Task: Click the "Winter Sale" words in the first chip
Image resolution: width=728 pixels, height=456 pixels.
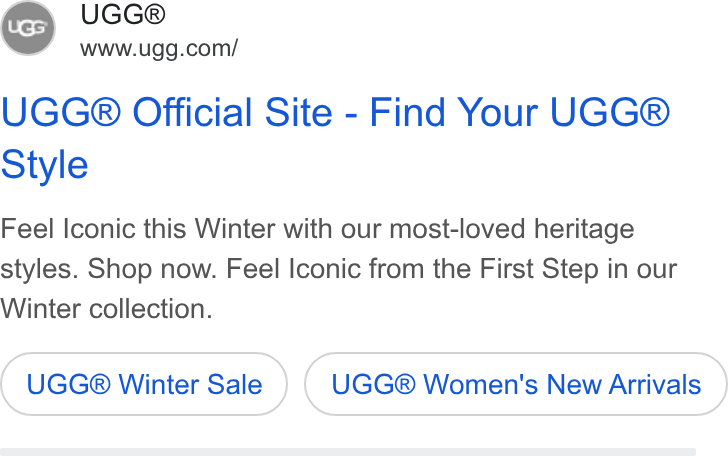Action: pos(190,384)
